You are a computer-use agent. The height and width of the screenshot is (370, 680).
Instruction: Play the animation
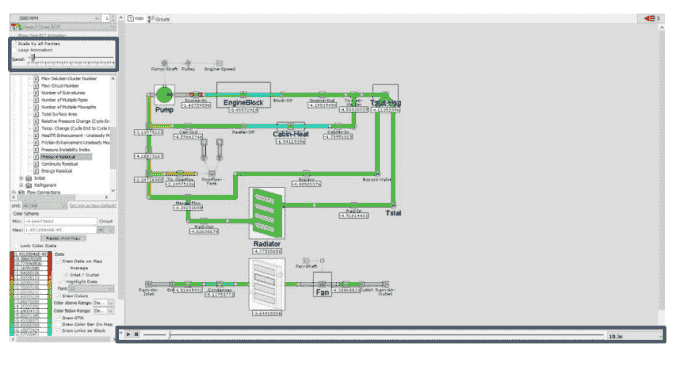click(128, 334)
